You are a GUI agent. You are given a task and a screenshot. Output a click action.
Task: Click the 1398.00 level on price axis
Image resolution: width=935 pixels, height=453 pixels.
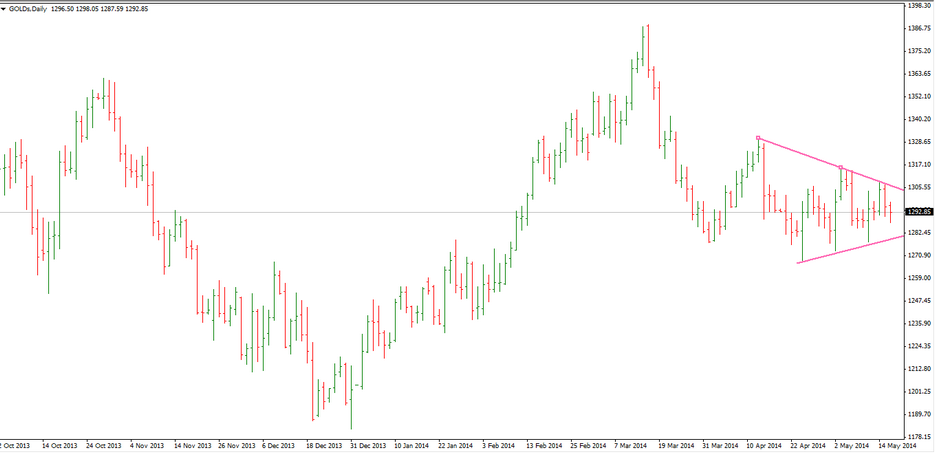coord(919,5)
